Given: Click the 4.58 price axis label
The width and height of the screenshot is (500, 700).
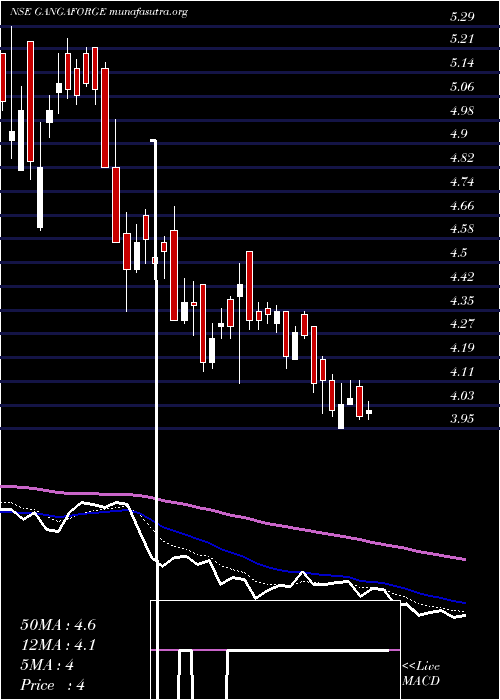Looking at the screenshot, I should pyautogui.click(x=462, y=229).
